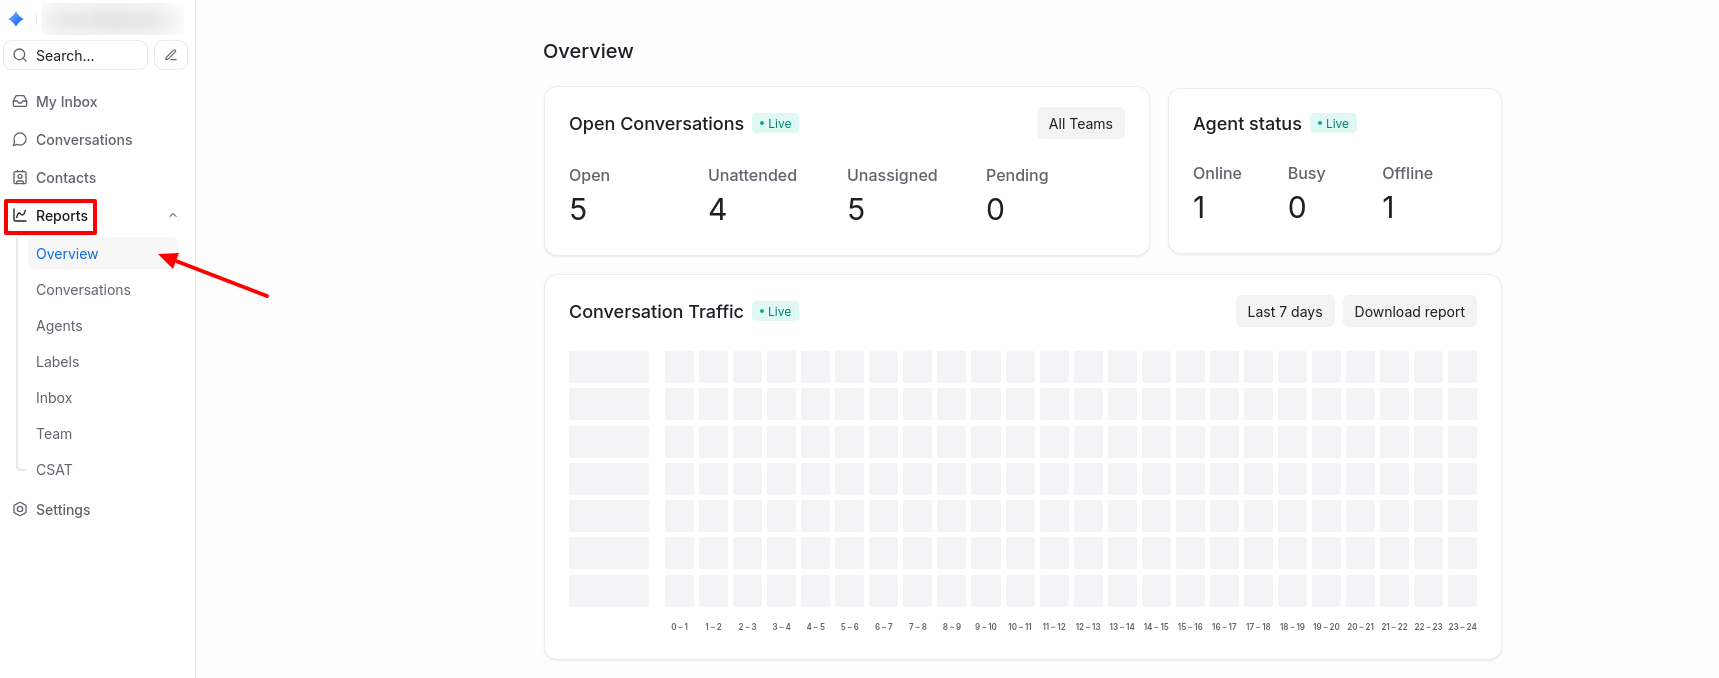Click the Download report button
1719x678 pixels.
pos(1409,312)
